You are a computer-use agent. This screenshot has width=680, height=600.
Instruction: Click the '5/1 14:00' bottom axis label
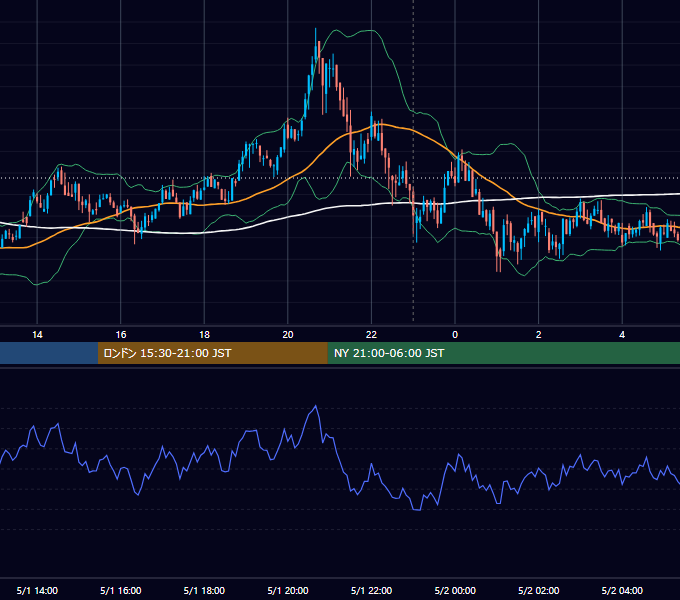point(37,590)
